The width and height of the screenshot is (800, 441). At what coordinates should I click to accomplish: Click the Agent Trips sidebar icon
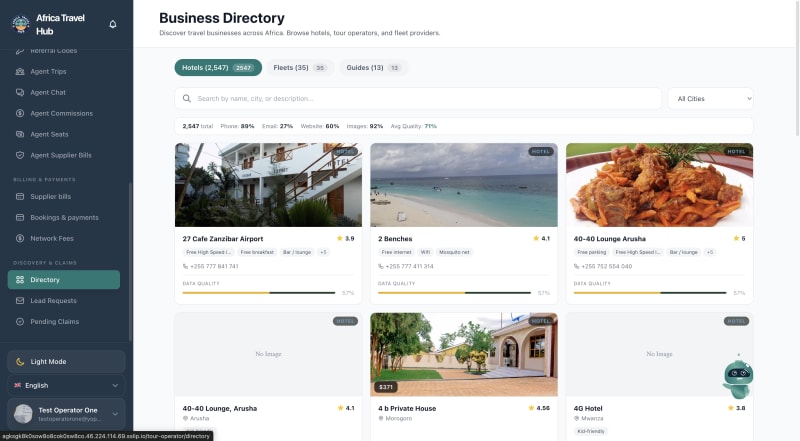[x=20, y=71]
